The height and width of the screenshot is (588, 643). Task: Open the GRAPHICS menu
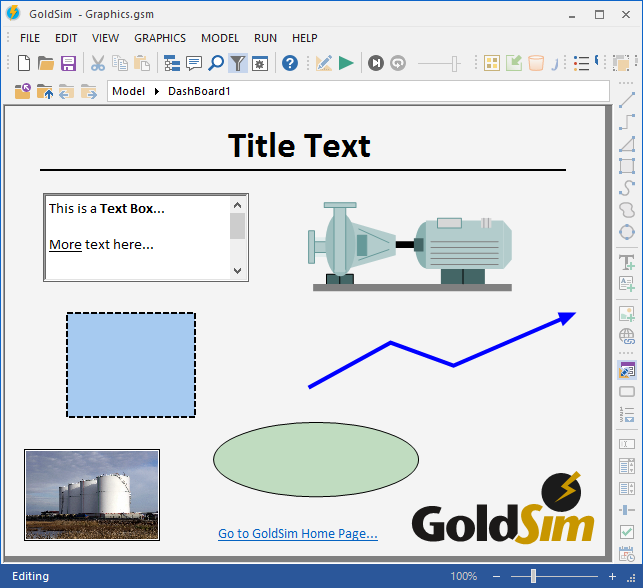pyautogui.click(x=160, y=38)
